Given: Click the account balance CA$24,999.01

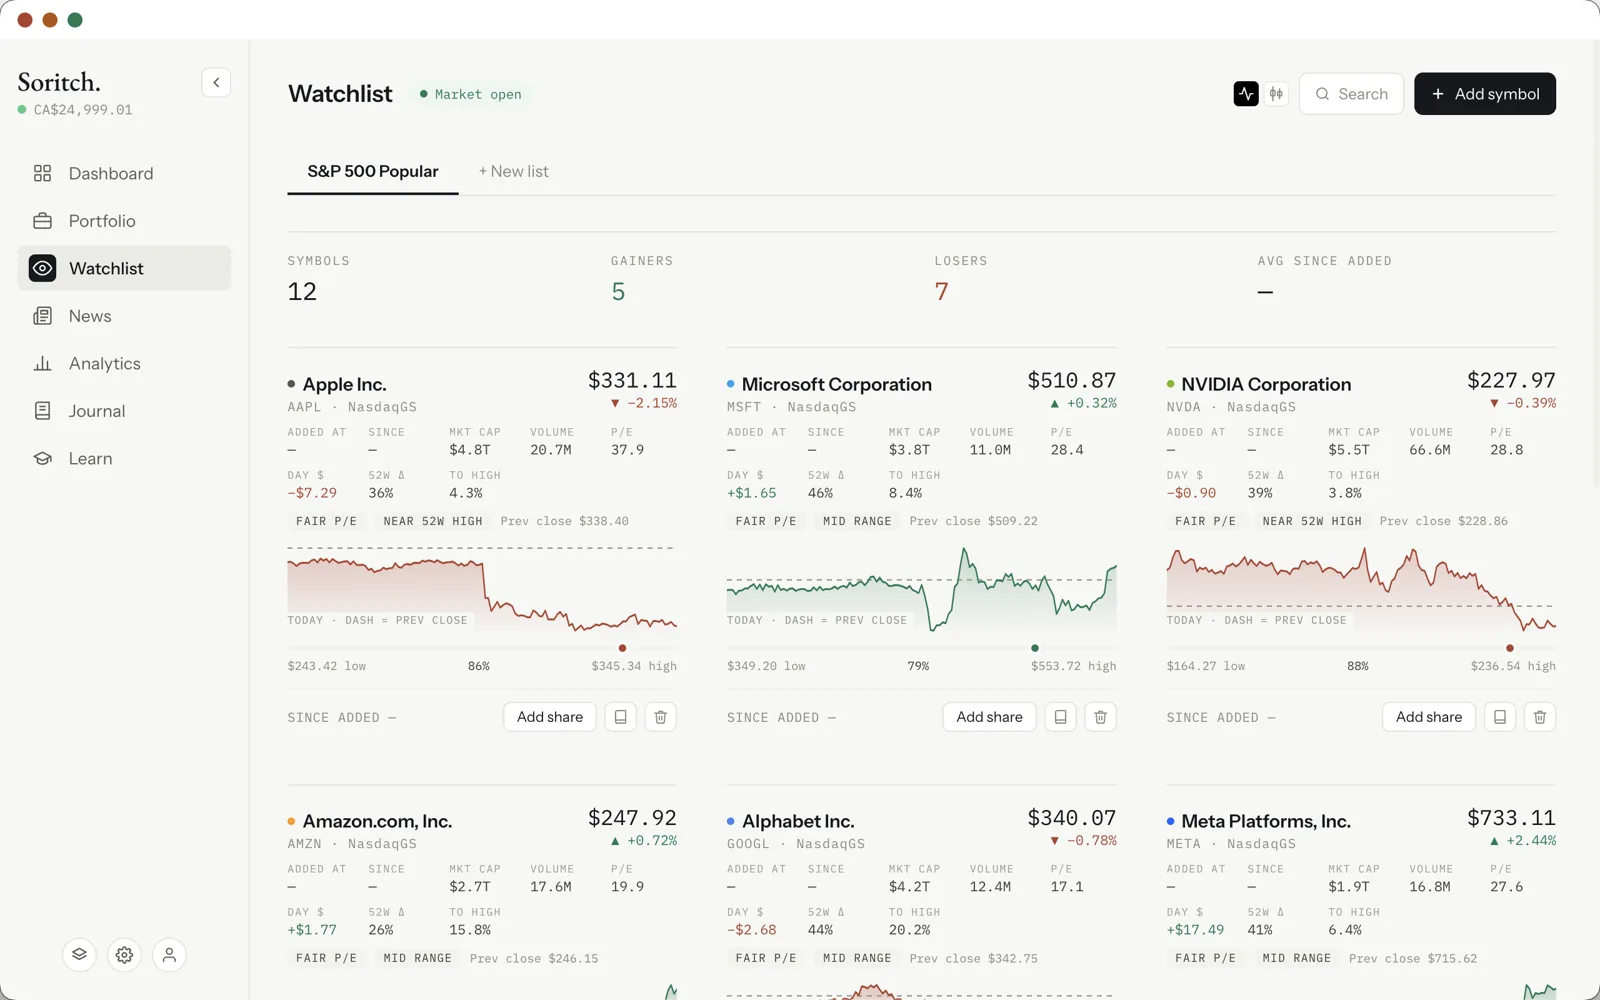Looking at the screenshot, I should (x=83, y=110).
